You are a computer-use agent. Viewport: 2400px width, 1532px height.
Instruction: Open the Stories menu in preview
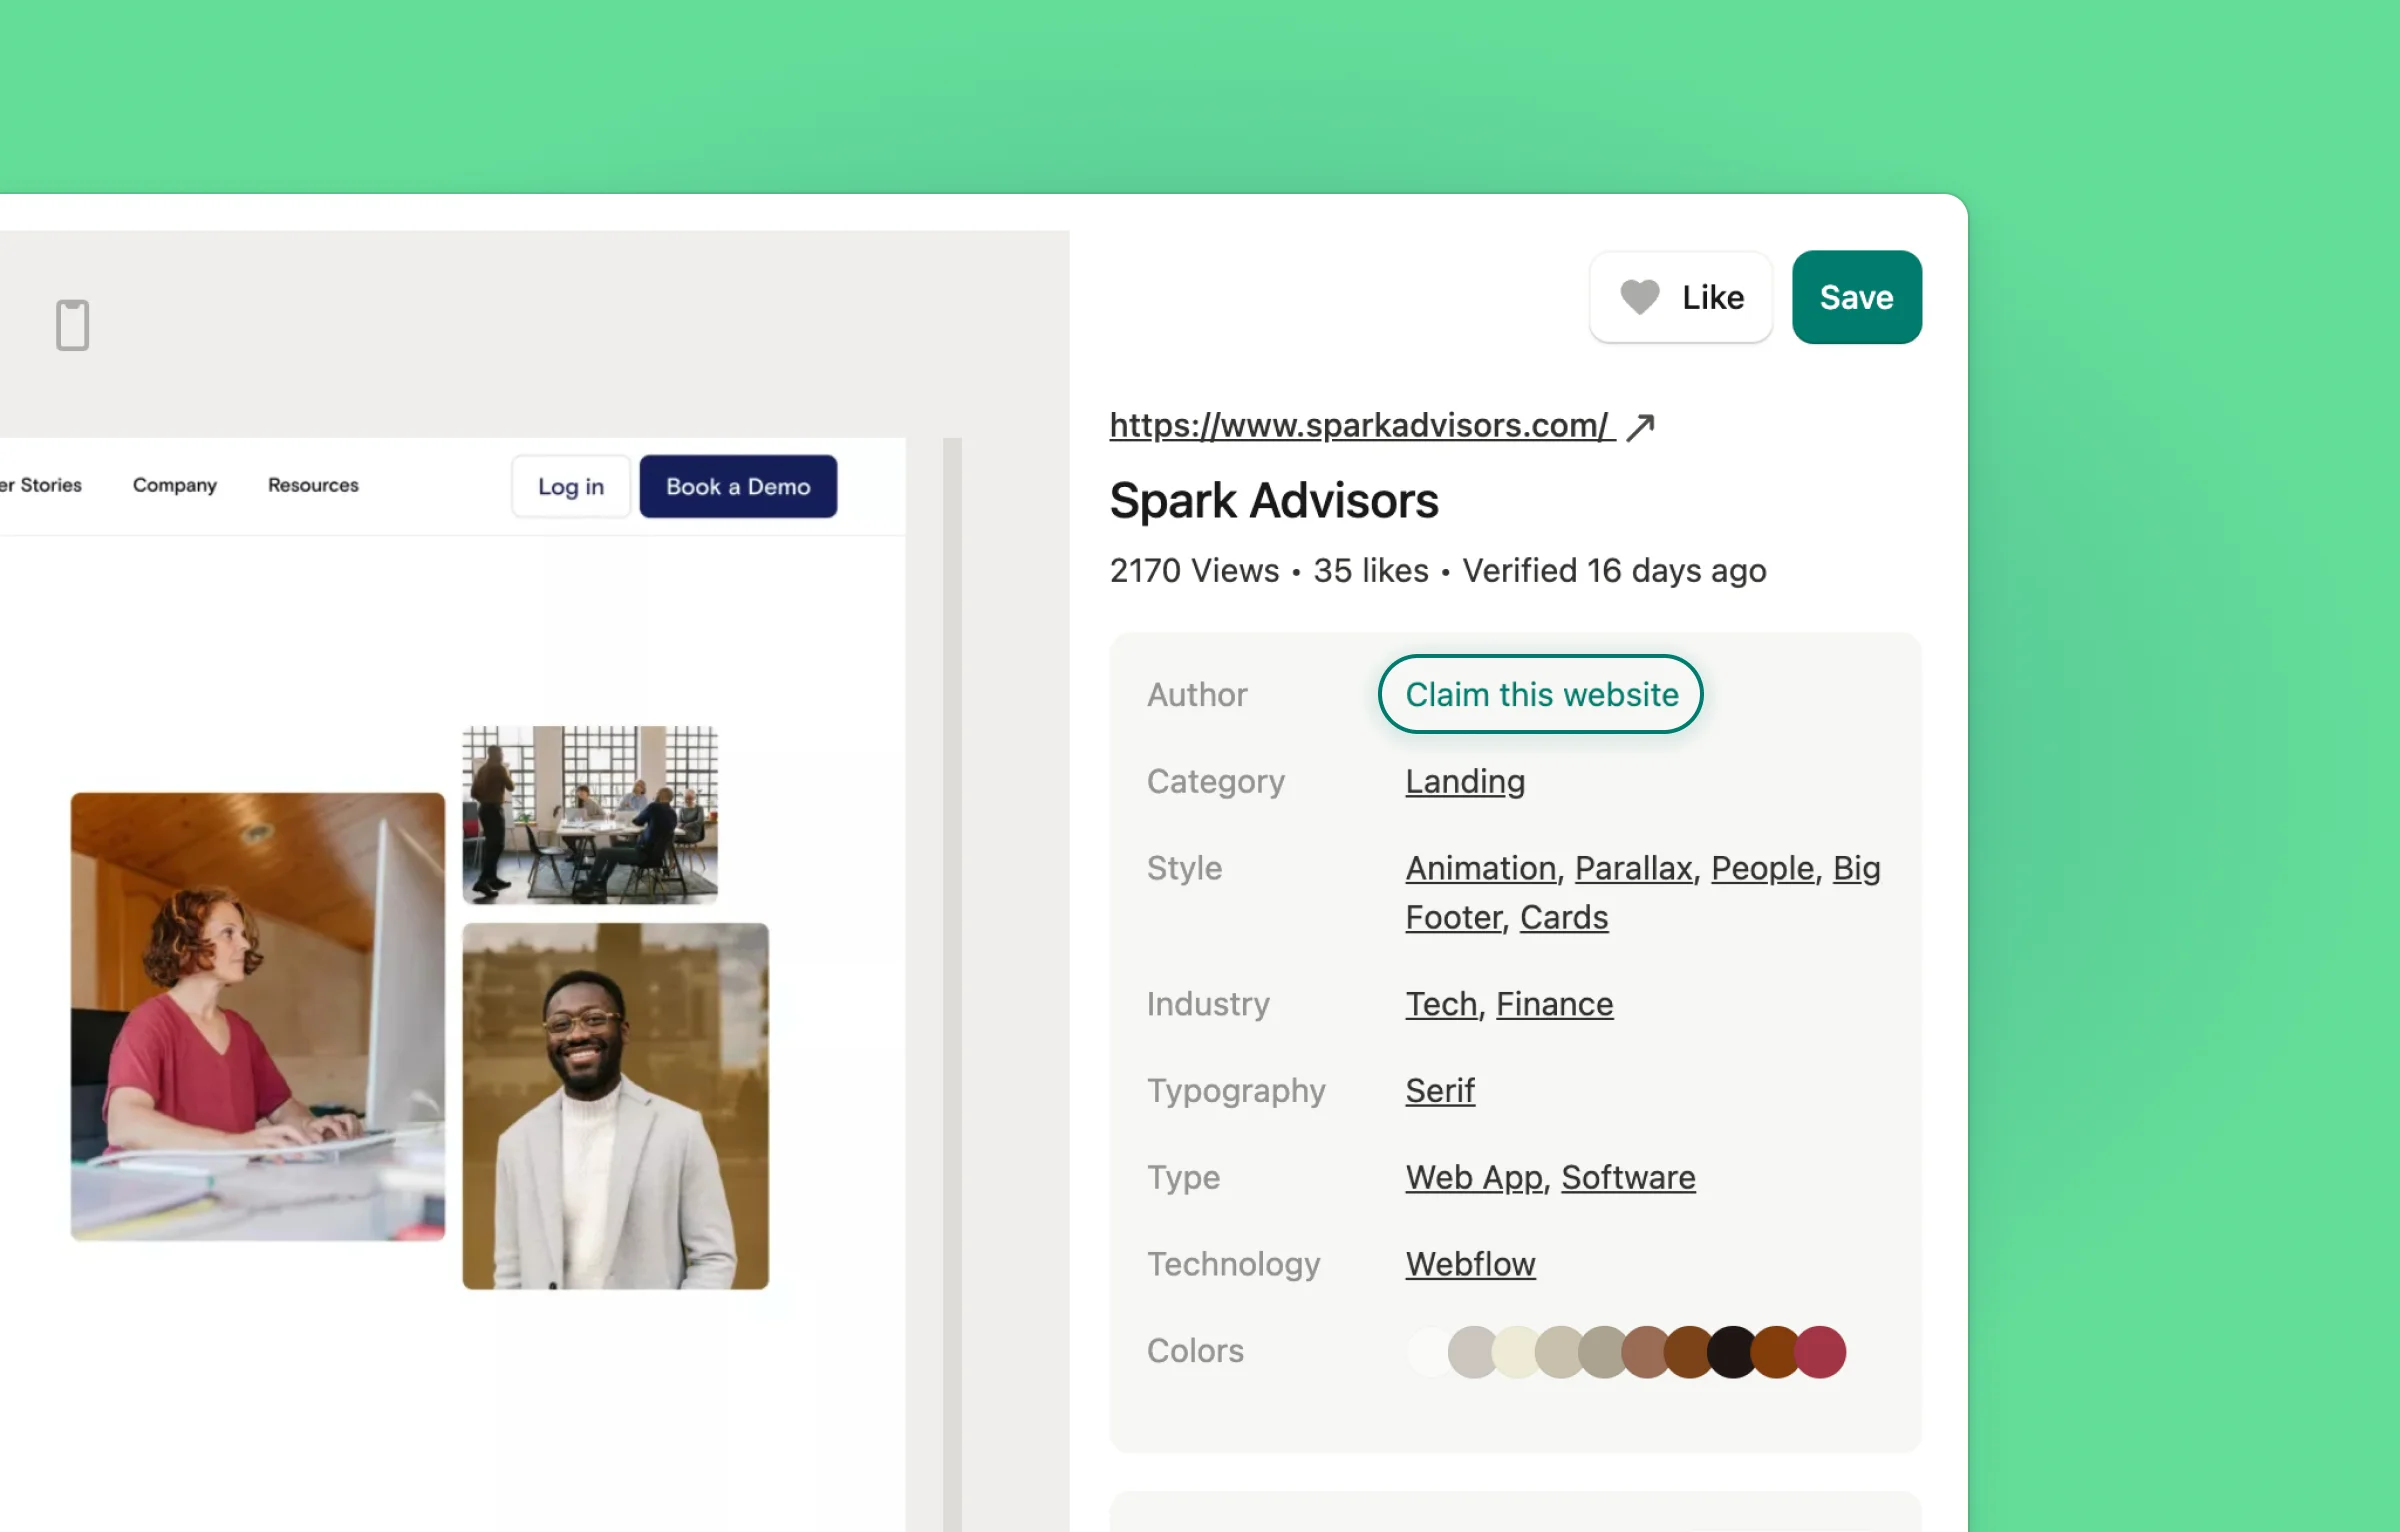click(41, 485)
